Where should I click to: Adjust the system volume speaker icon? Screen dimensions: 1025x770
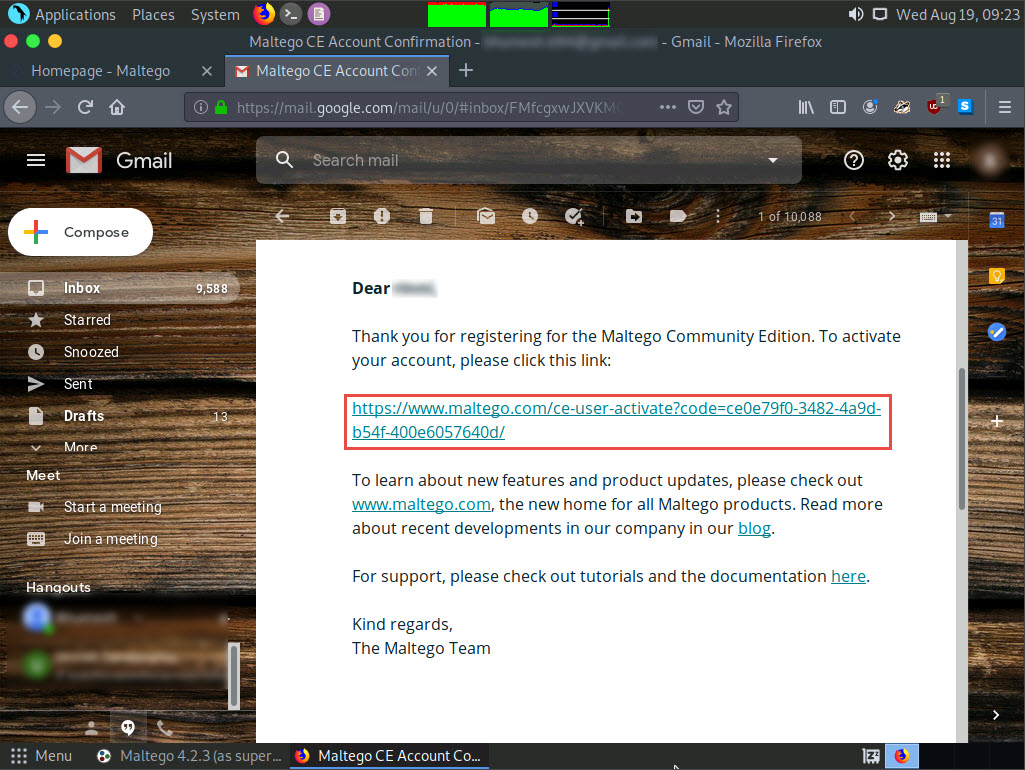[x=855, y=14]
